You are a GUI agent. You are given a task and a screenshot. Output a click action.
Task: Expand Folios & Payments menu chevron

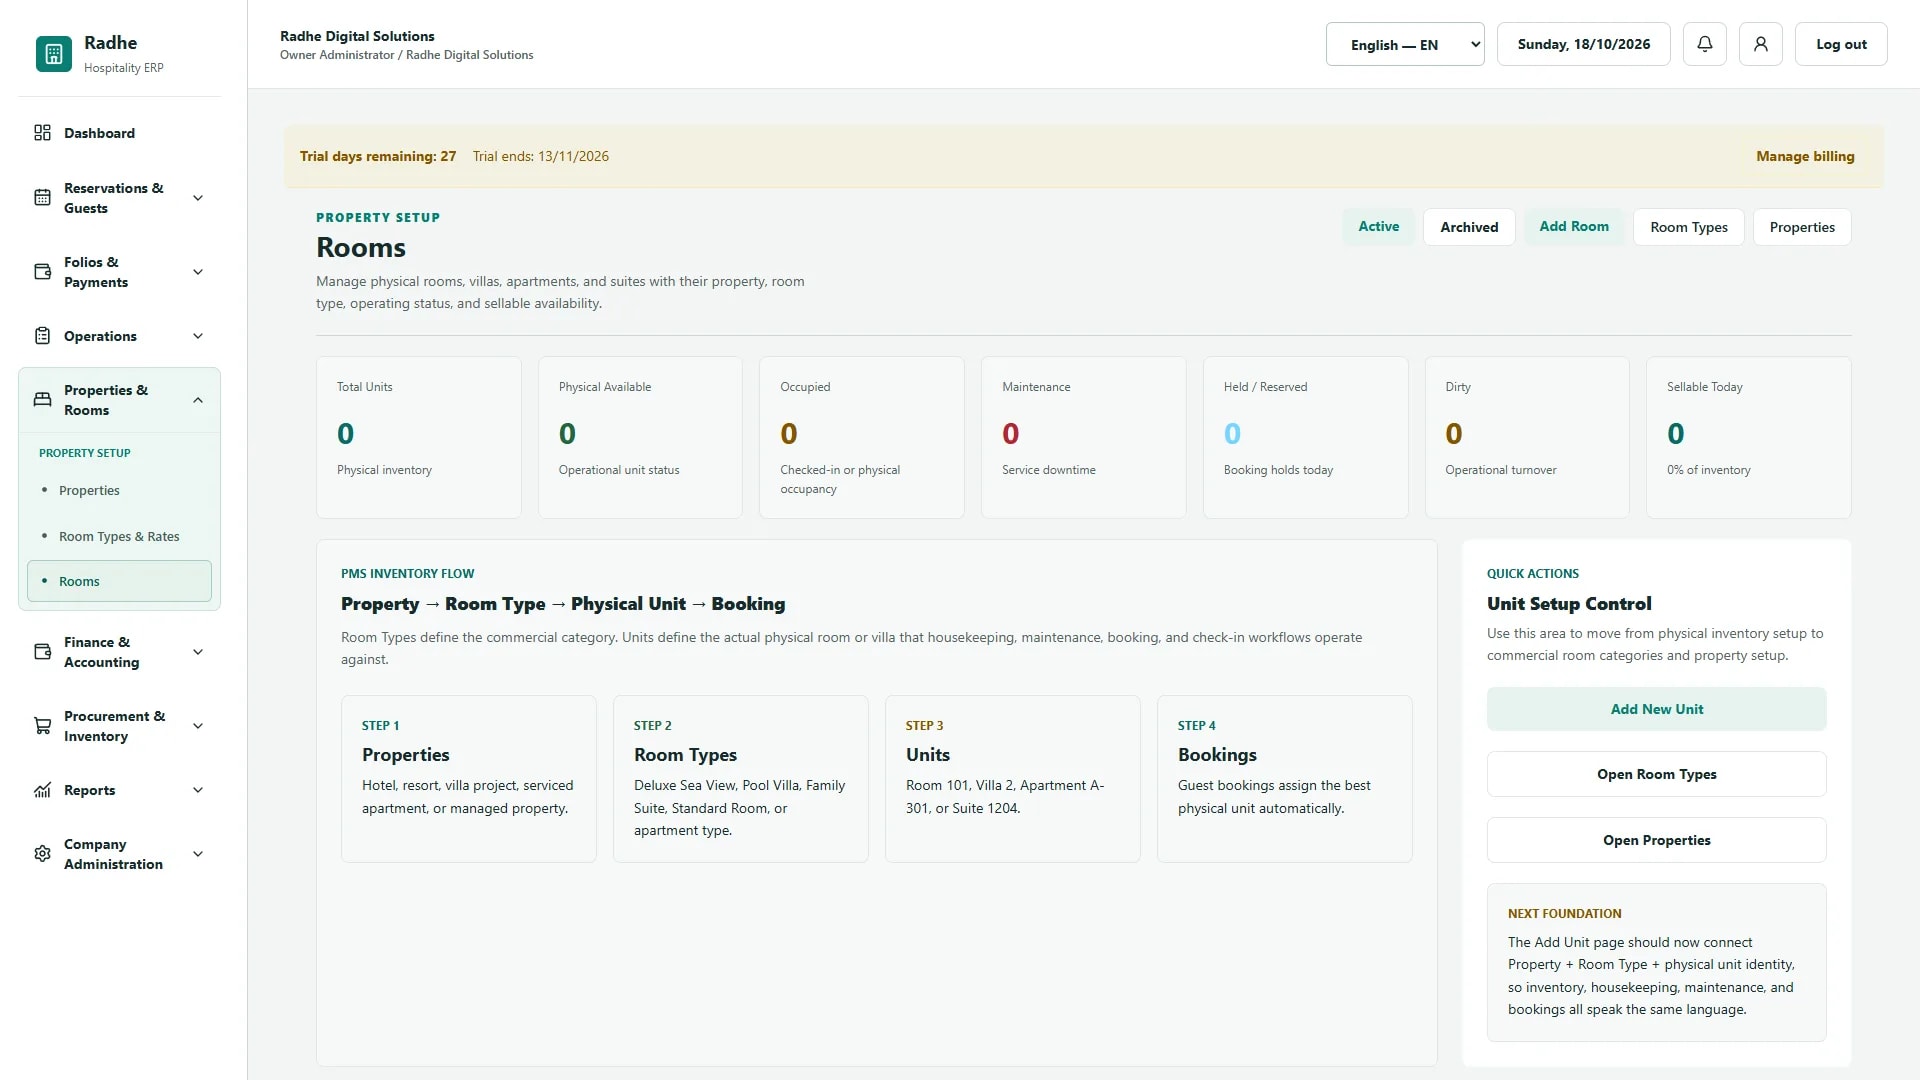pyautogui.click(x=198, y=272)
